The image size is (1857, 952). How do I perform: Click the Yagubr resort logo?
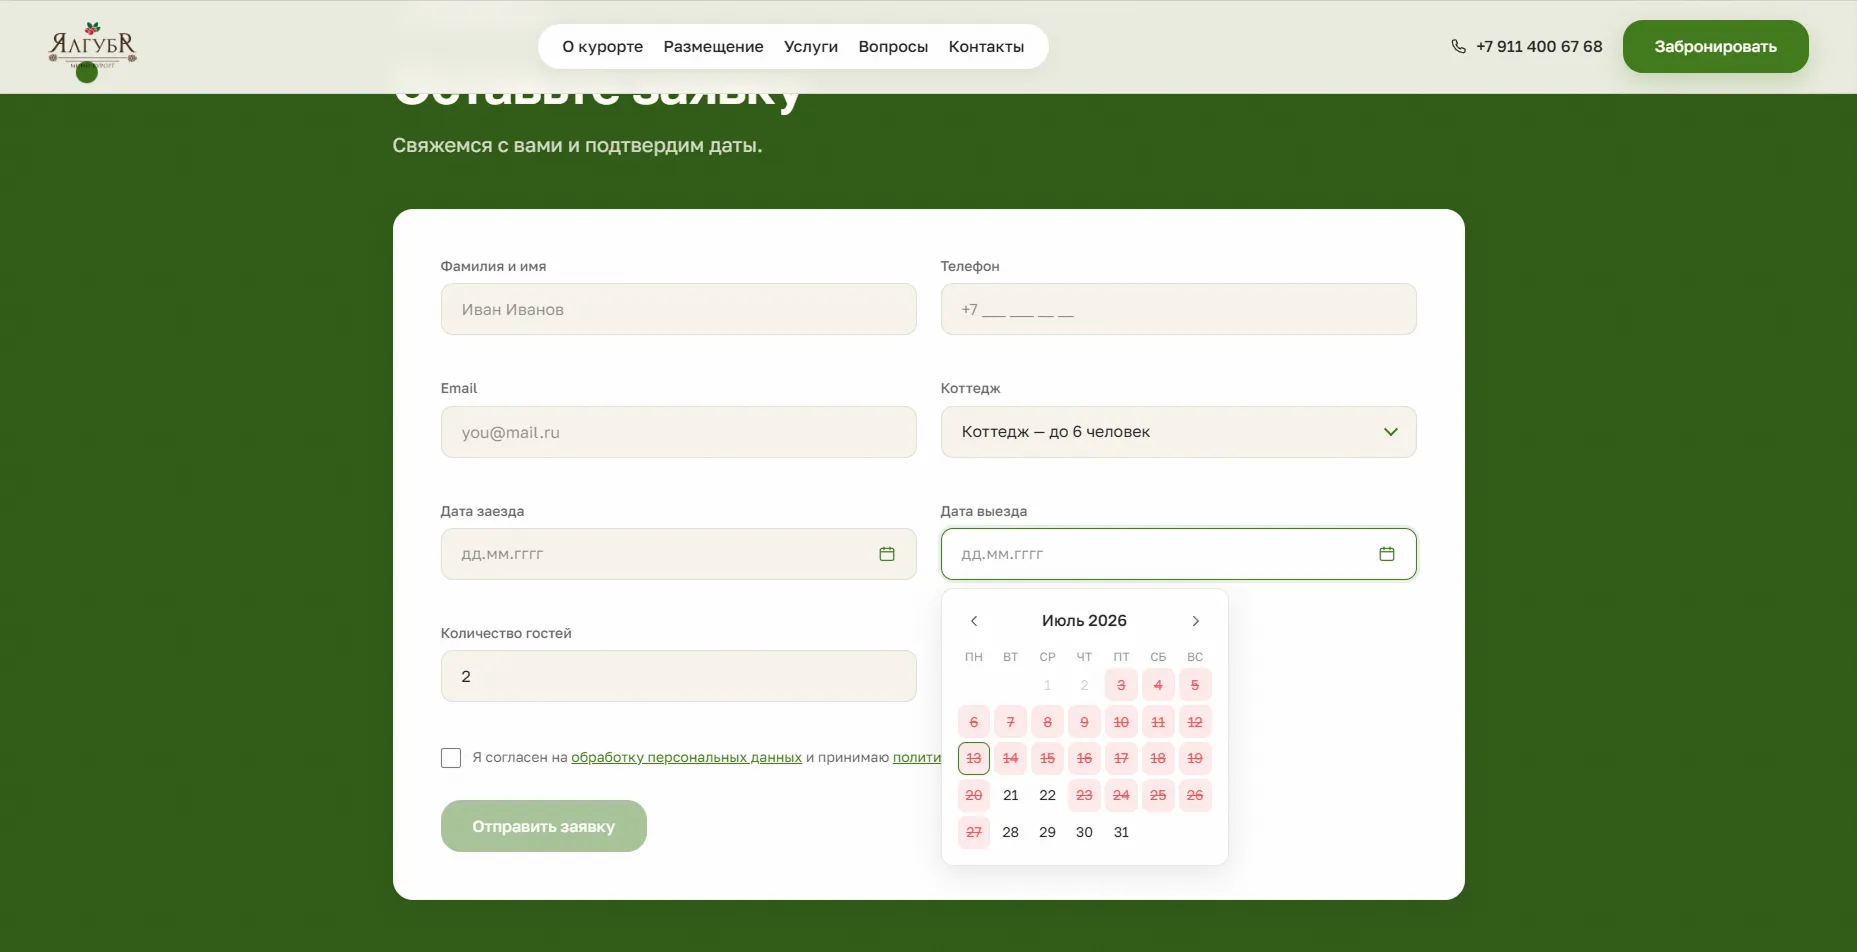tap(92, 47)
